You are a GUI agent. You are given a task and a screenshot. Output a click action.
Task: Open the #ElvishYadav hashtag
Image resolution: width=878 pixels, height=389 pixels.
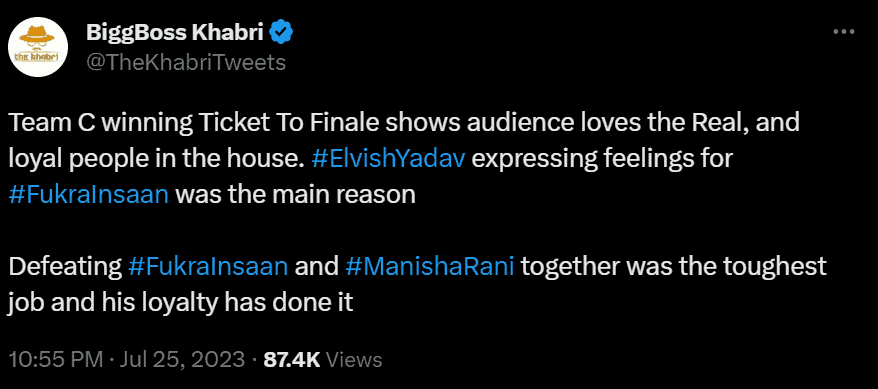[x=387, y=159]
